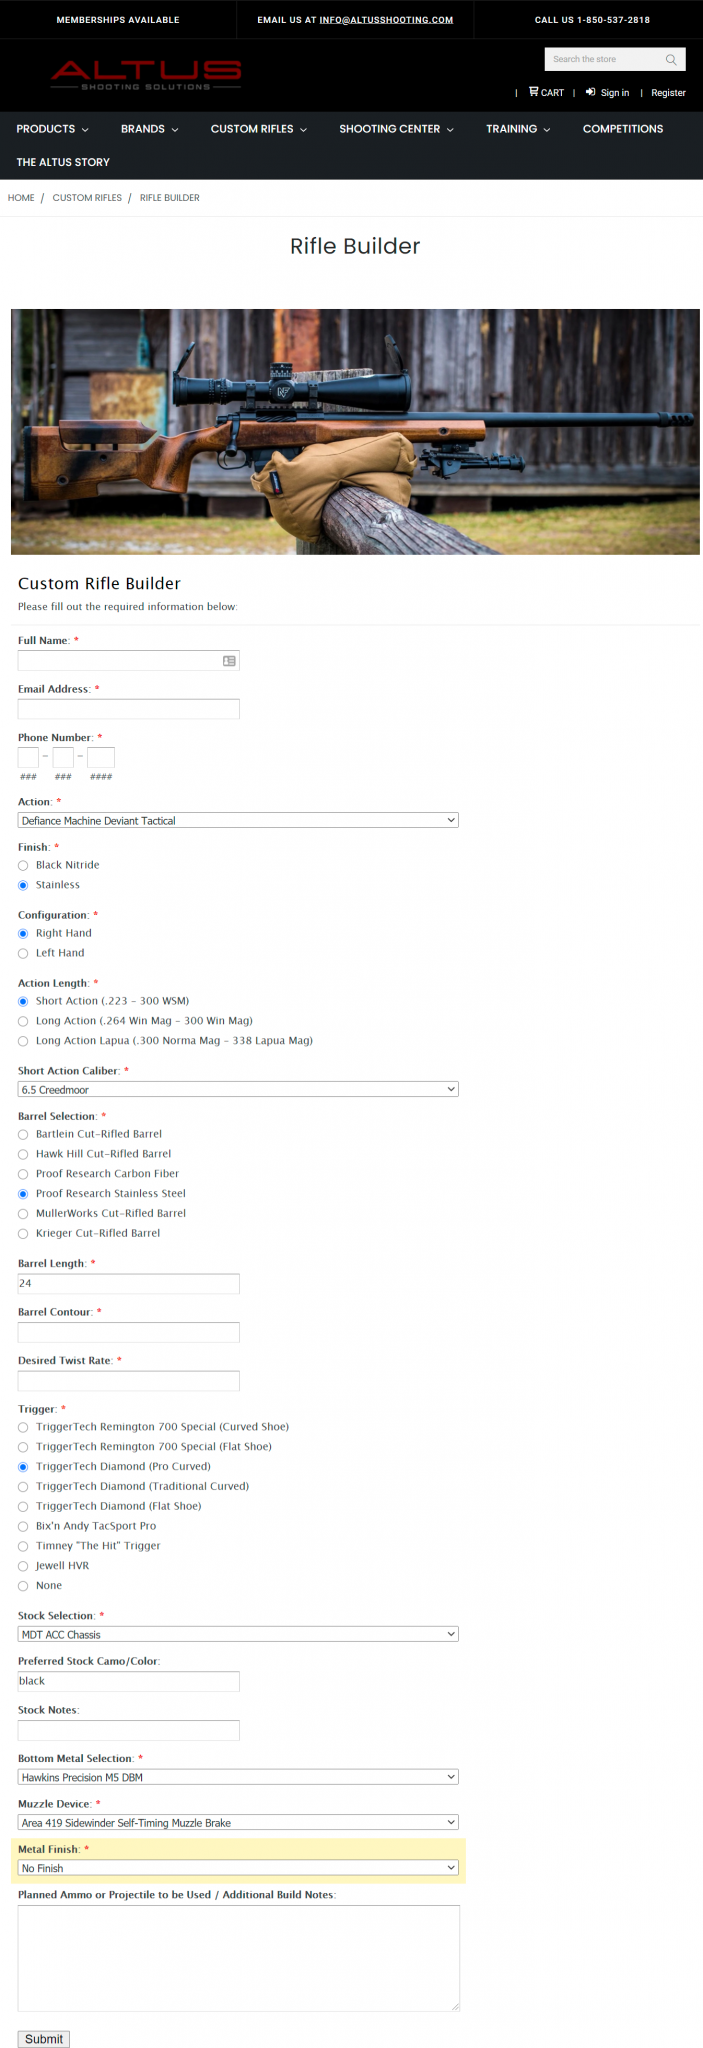Image resolution: width=703 pixels, height=2048 pixels.
Task: Click the Register link
Action: 668,93
